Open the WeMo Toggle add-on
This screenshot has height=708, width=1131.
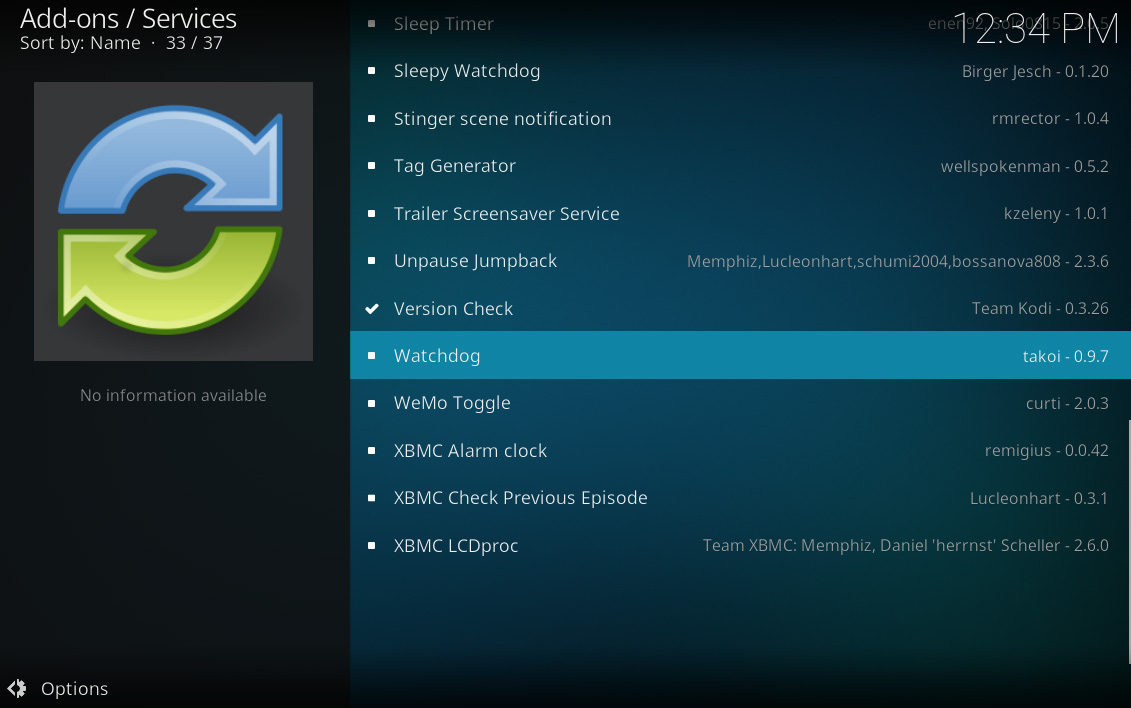coord(740,403)
